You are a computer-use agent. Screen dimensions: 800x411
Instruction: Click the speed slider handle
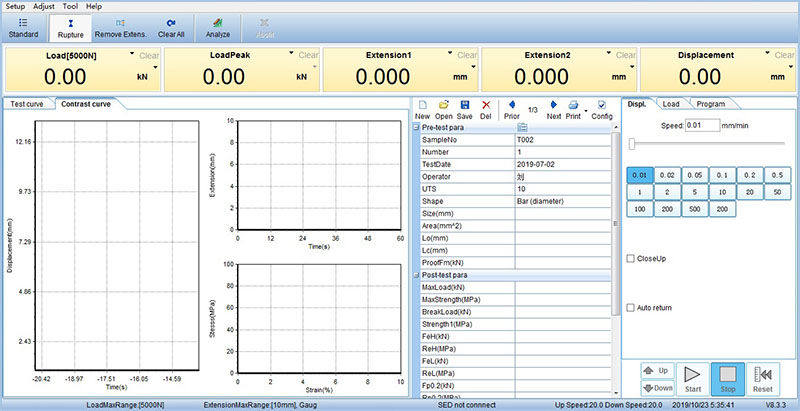click(631, 144)
